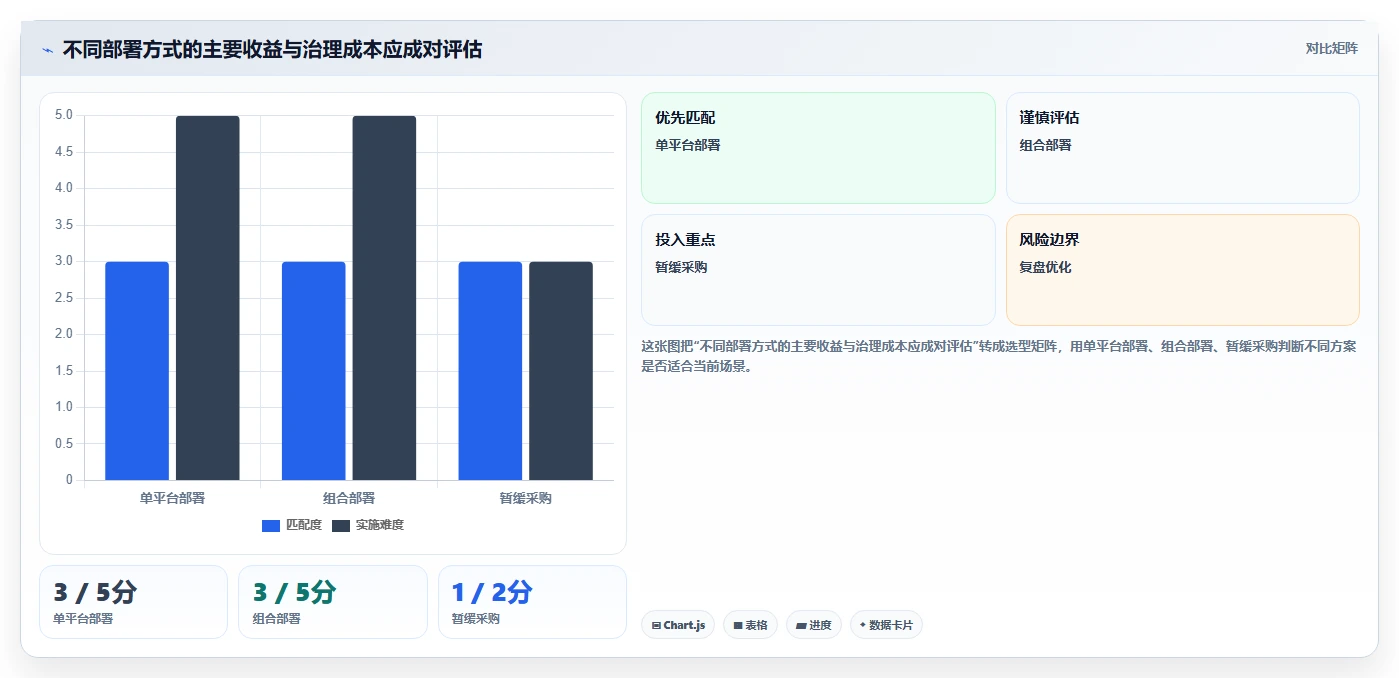Click the 对比矩阵 label in the header

coord(1331,48)
